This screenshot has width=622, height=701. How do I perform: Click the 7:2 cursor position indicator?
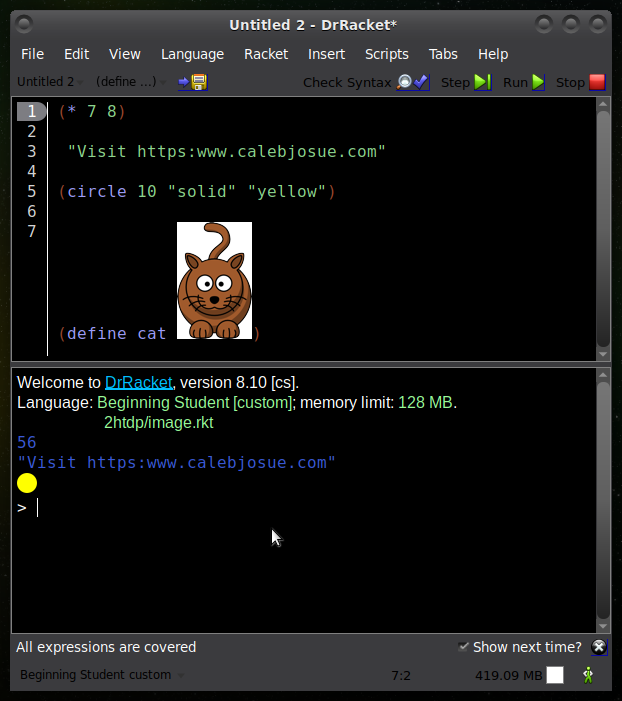click(x=401, y=676)
